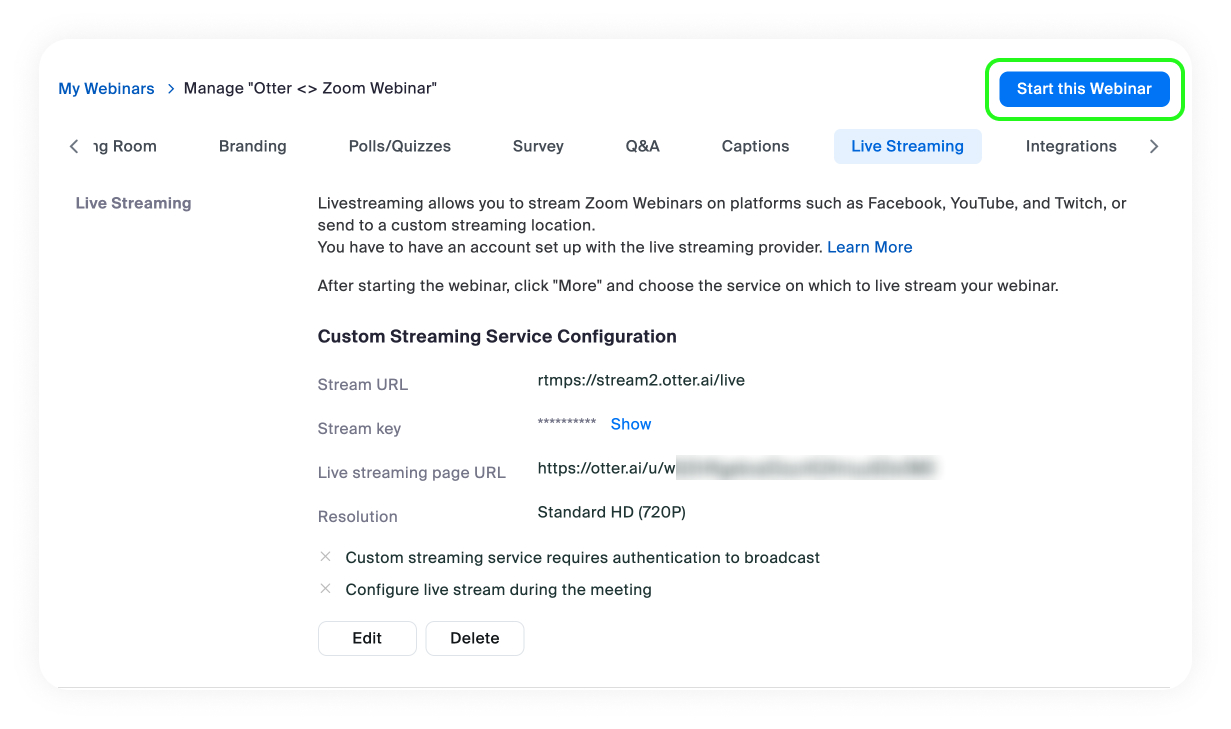
Task: Open the Branding tab
Action: tap(252, 146)
